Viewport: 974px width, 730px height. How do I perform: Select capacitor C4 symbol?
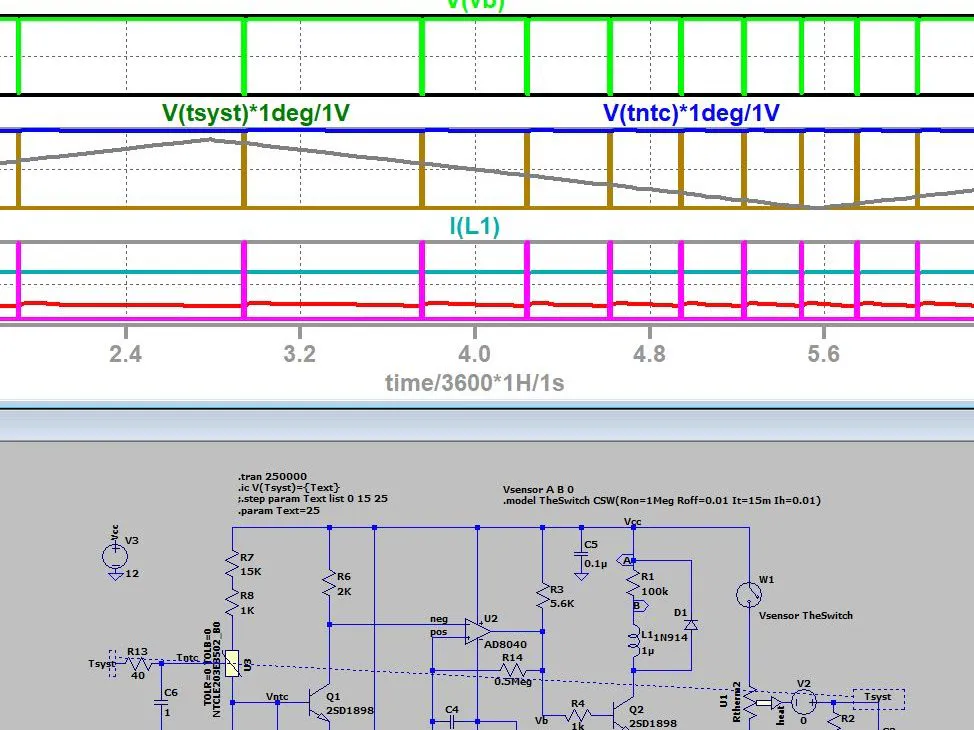click(452, 721)
